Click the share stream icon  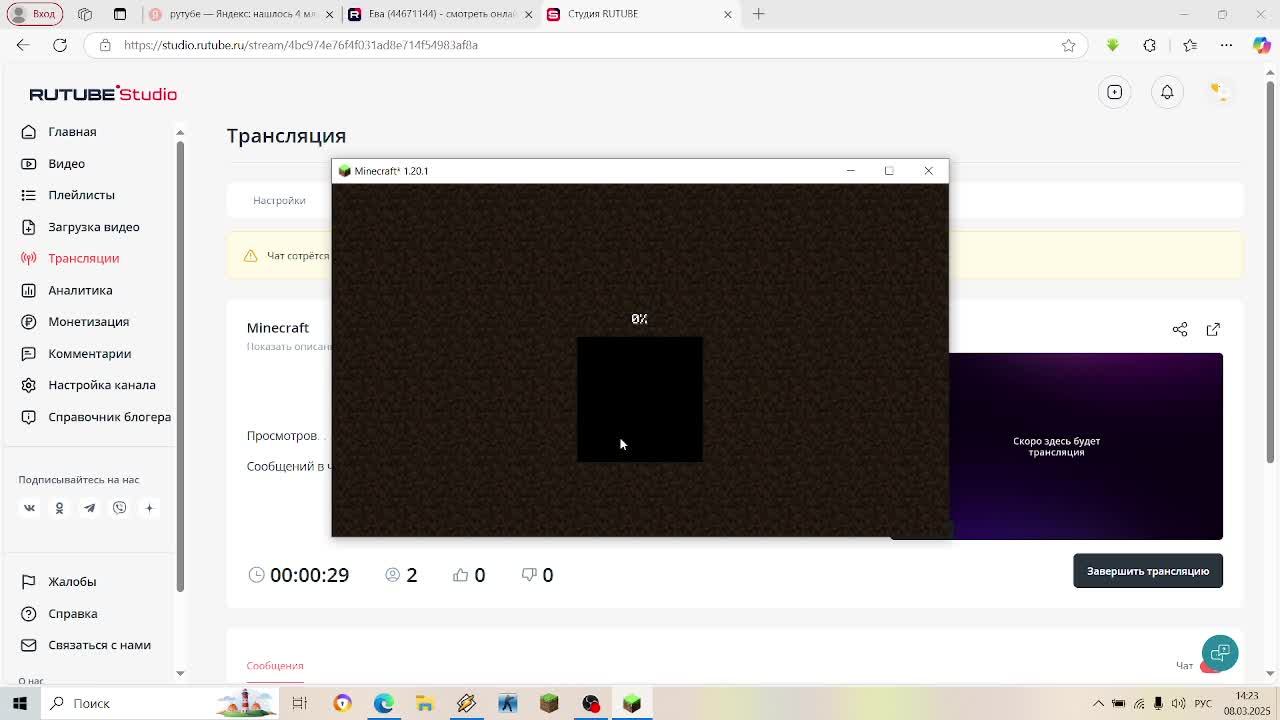click(1180, 329)
